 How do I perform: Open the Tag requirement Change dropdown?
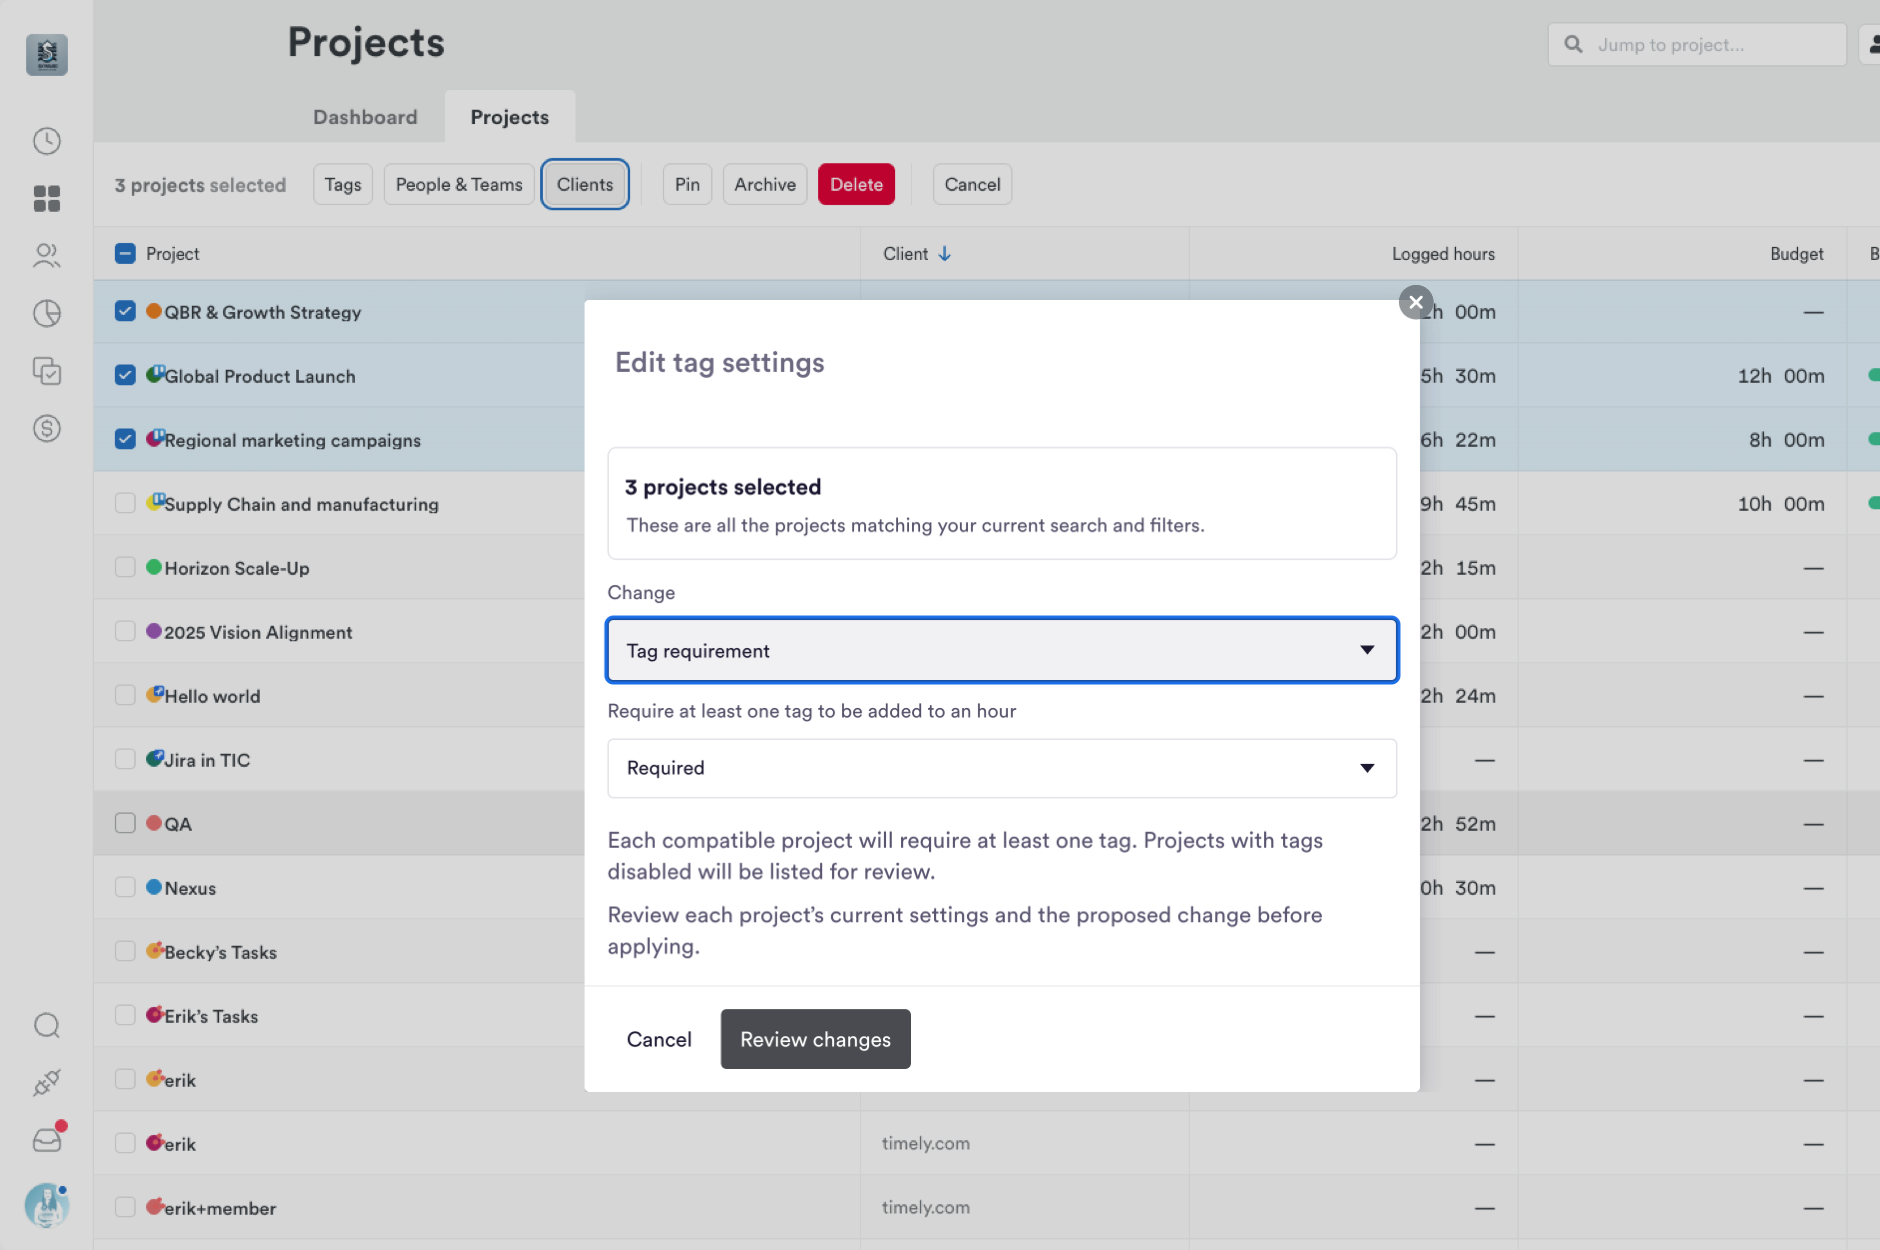point(1002,650)
